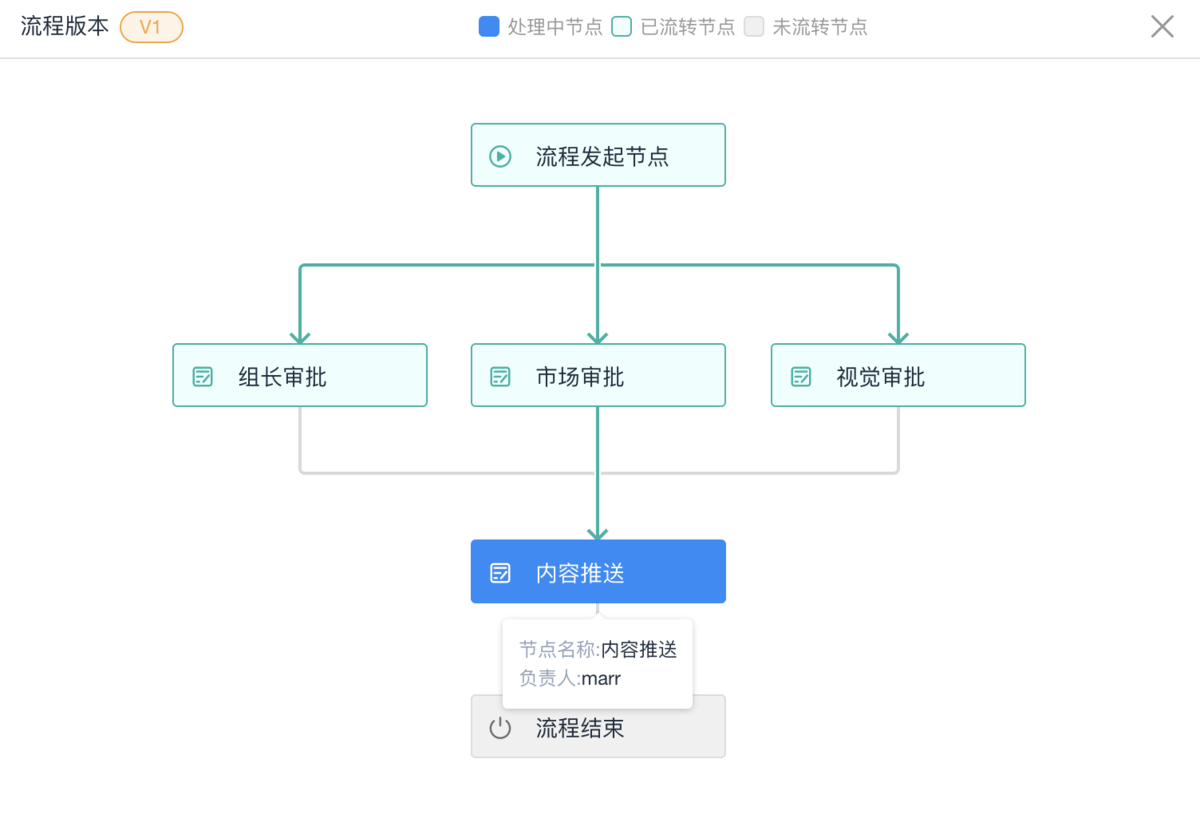Click the gray 未流转节点 legend swatch
Viewport: 1200px width, 830px height.
754,27
